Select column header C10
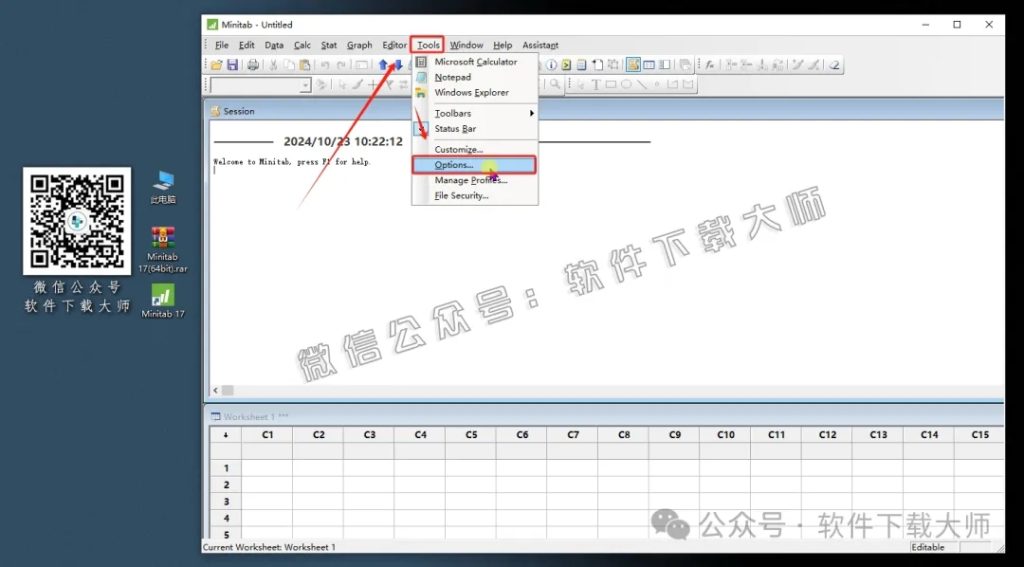1024x567 pixels. click(x=725, y=435)
